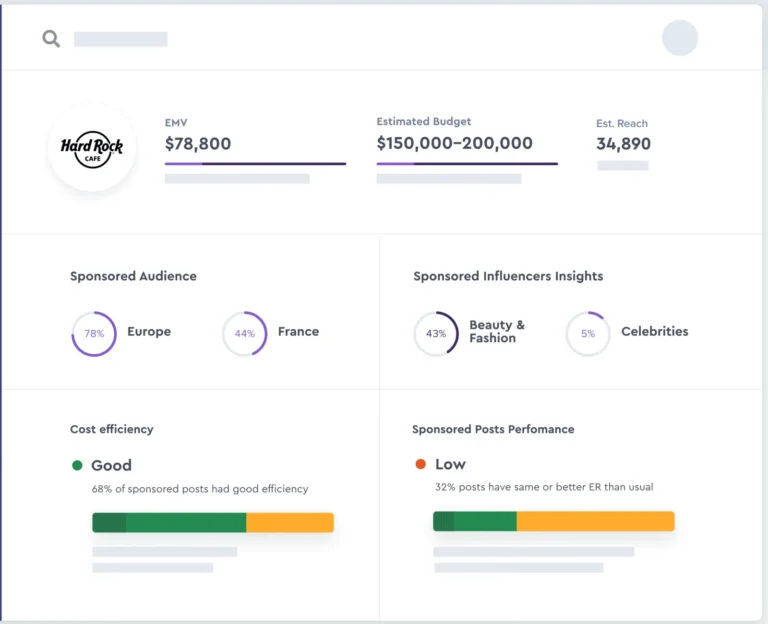The image size is (768, 624).
Task: Click the Sponsored Audience heading
Action: [133, 276]
